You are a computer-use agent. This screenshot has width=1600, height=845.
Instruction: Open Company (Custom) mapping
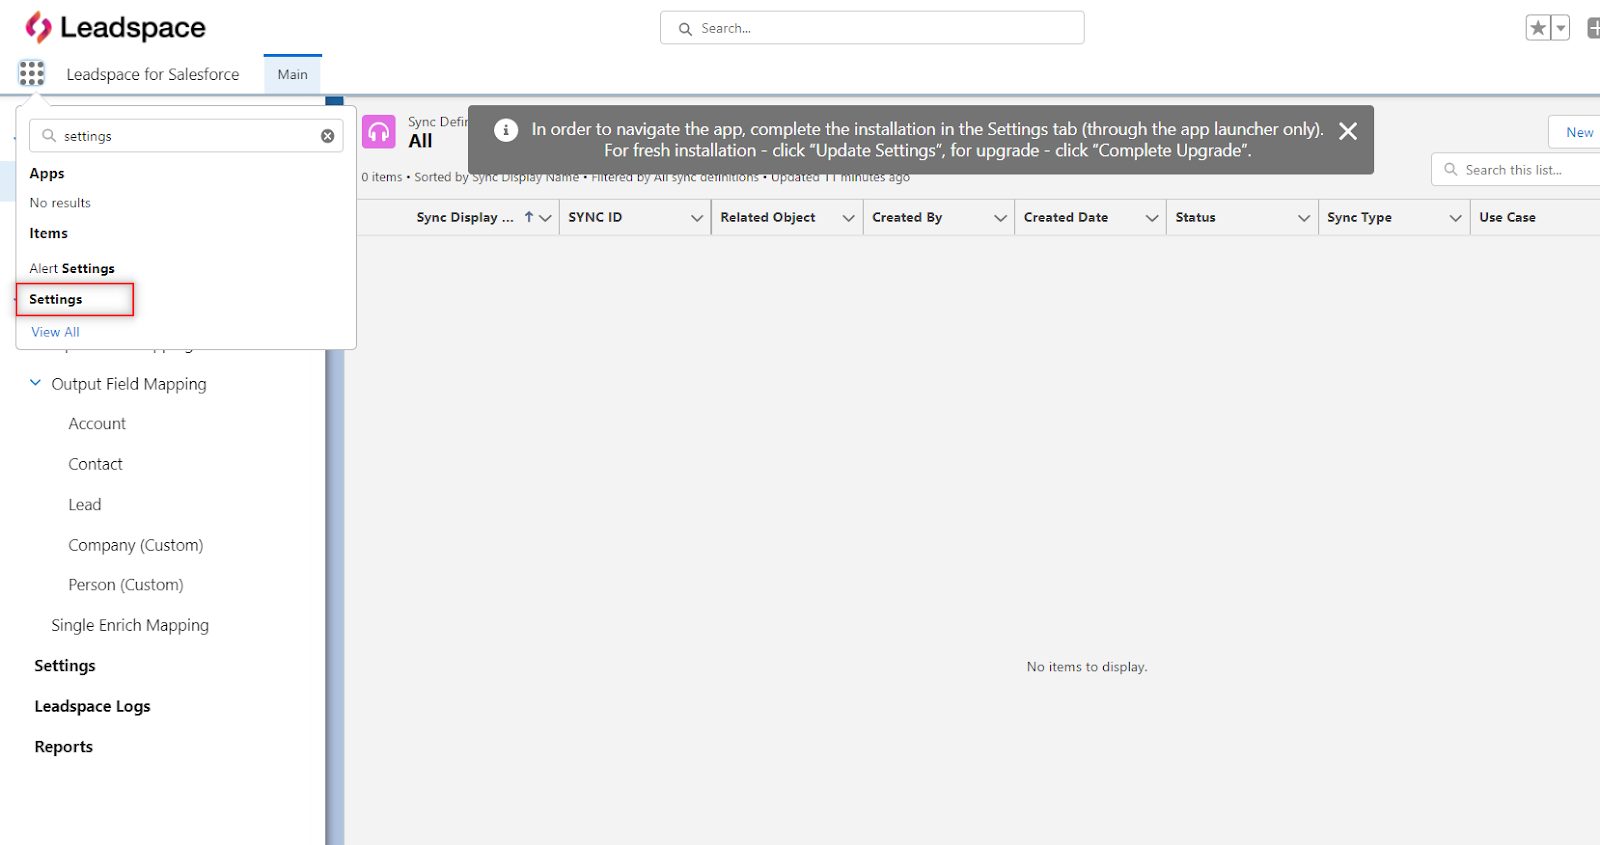pyautogui.click(x=136, y=545)
